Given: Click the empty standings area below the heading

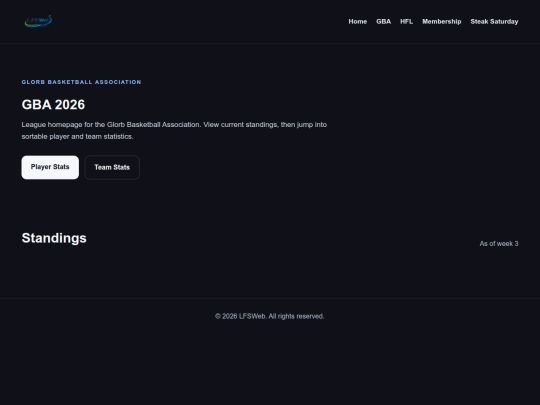Looking at the screenshot, I should click(270, 272).
